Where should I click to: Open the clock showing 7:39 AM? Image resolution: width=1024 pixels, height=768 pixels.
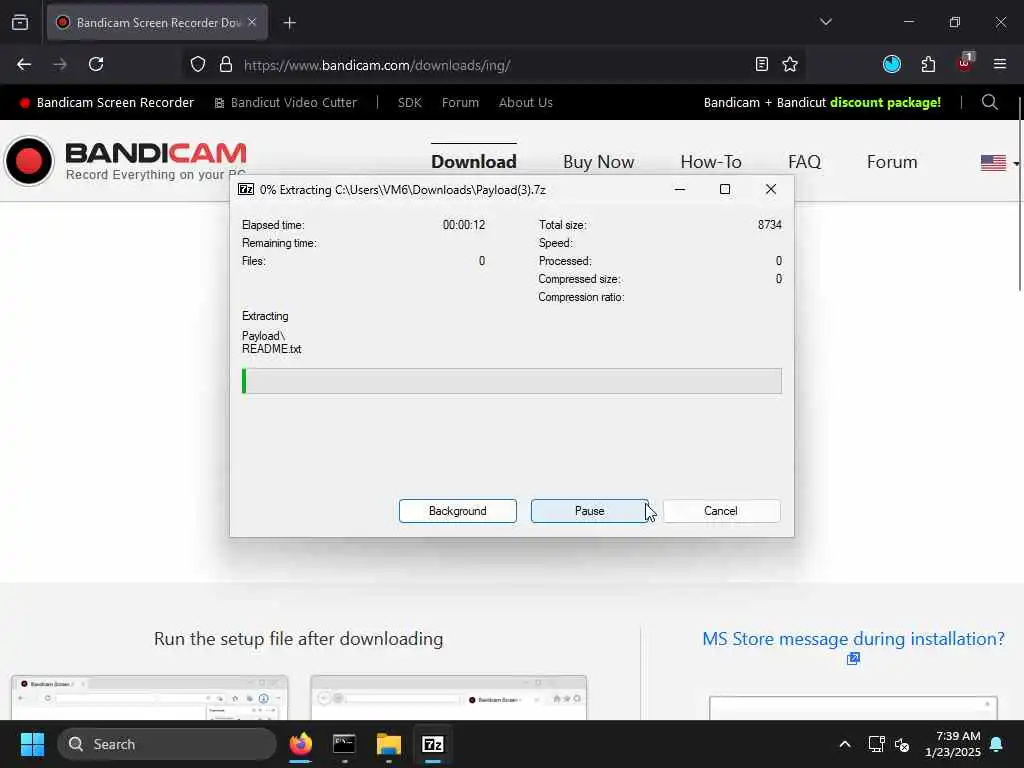[953, 744]
